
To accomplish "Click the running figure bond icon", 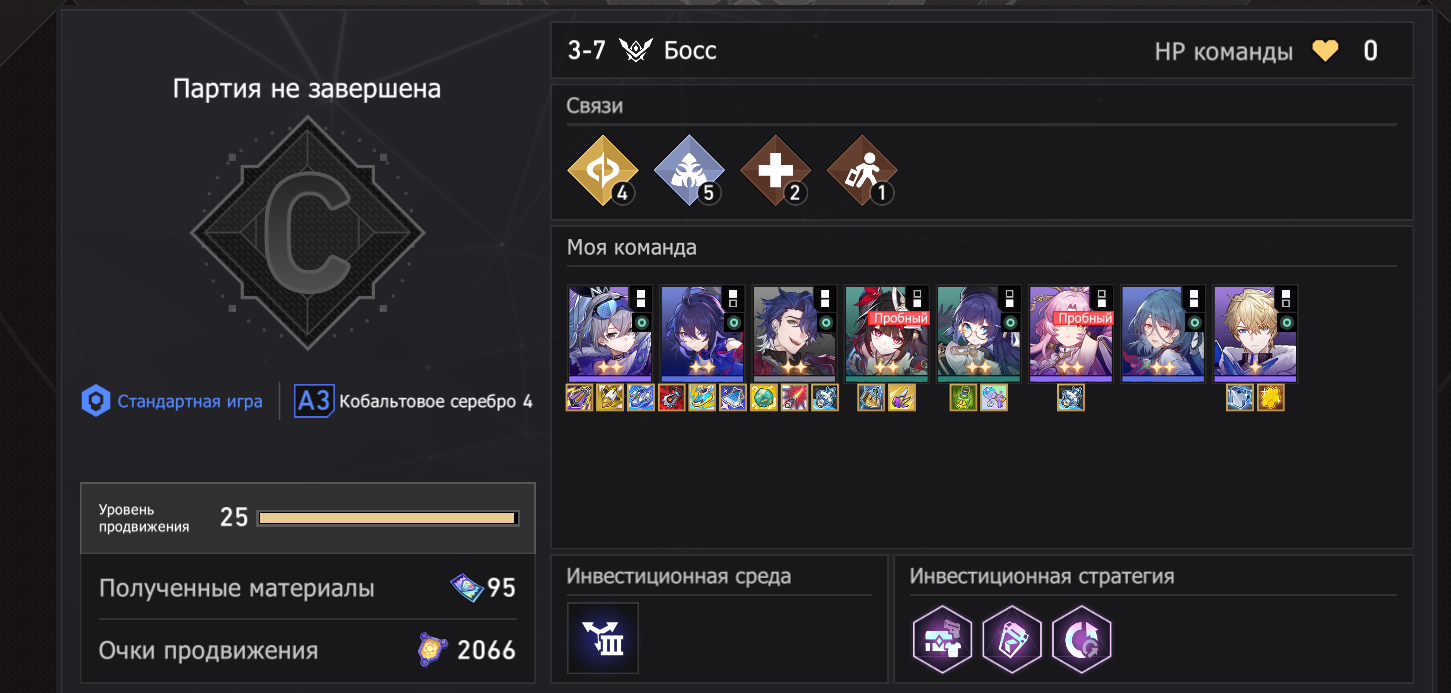I will click(862, 170).
